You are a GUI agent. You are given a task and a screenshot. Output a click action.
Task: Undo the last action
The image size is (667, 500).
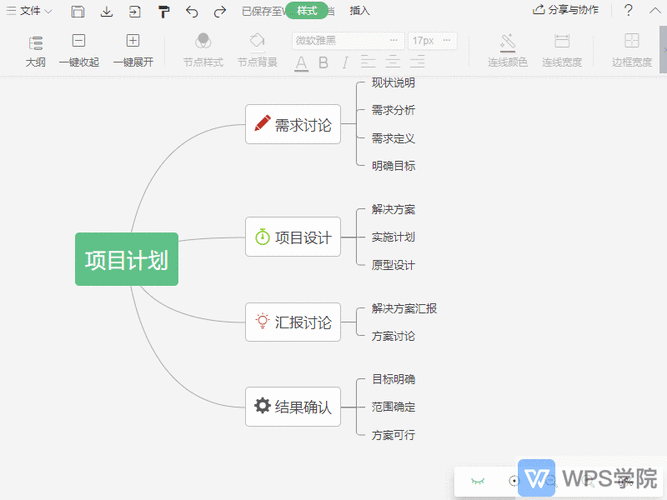pyautogui.click(x=192, y=11)
